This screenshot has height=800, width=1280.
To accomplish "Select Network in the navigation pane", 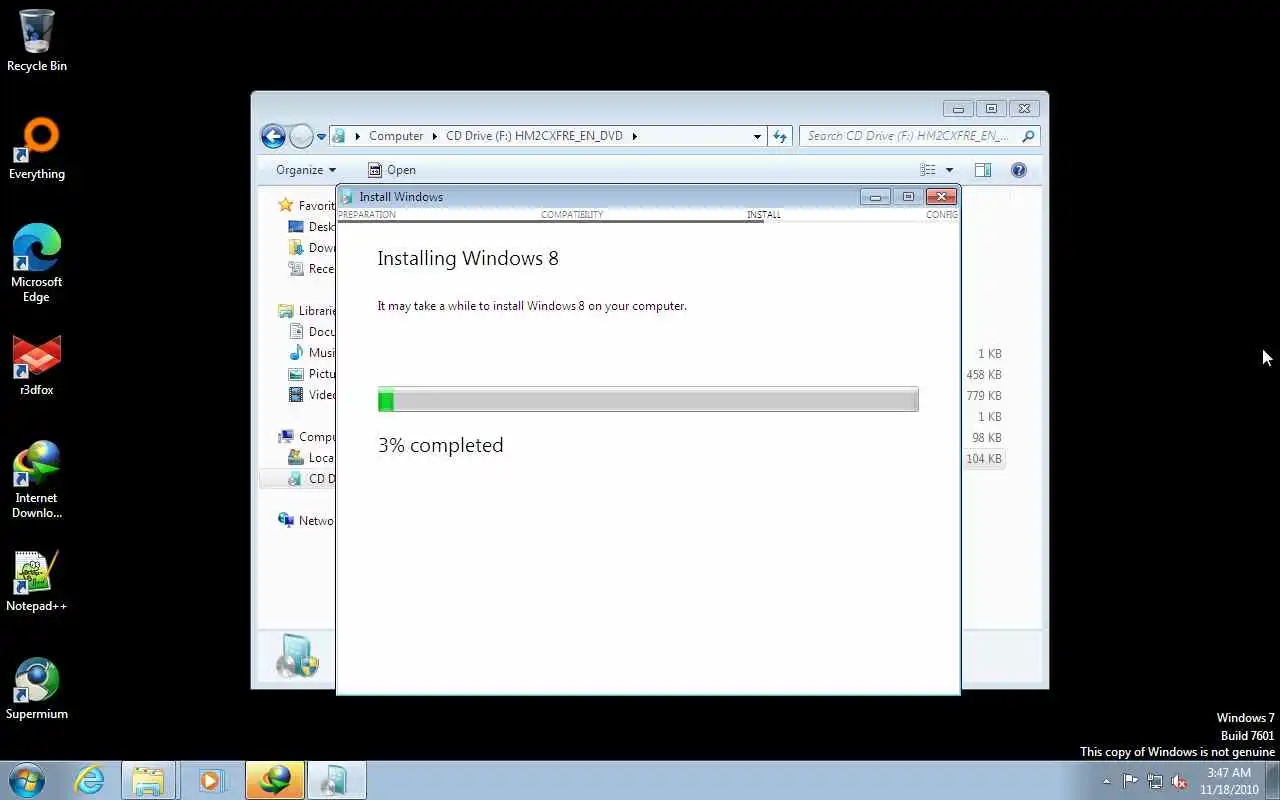I will 306,521.
